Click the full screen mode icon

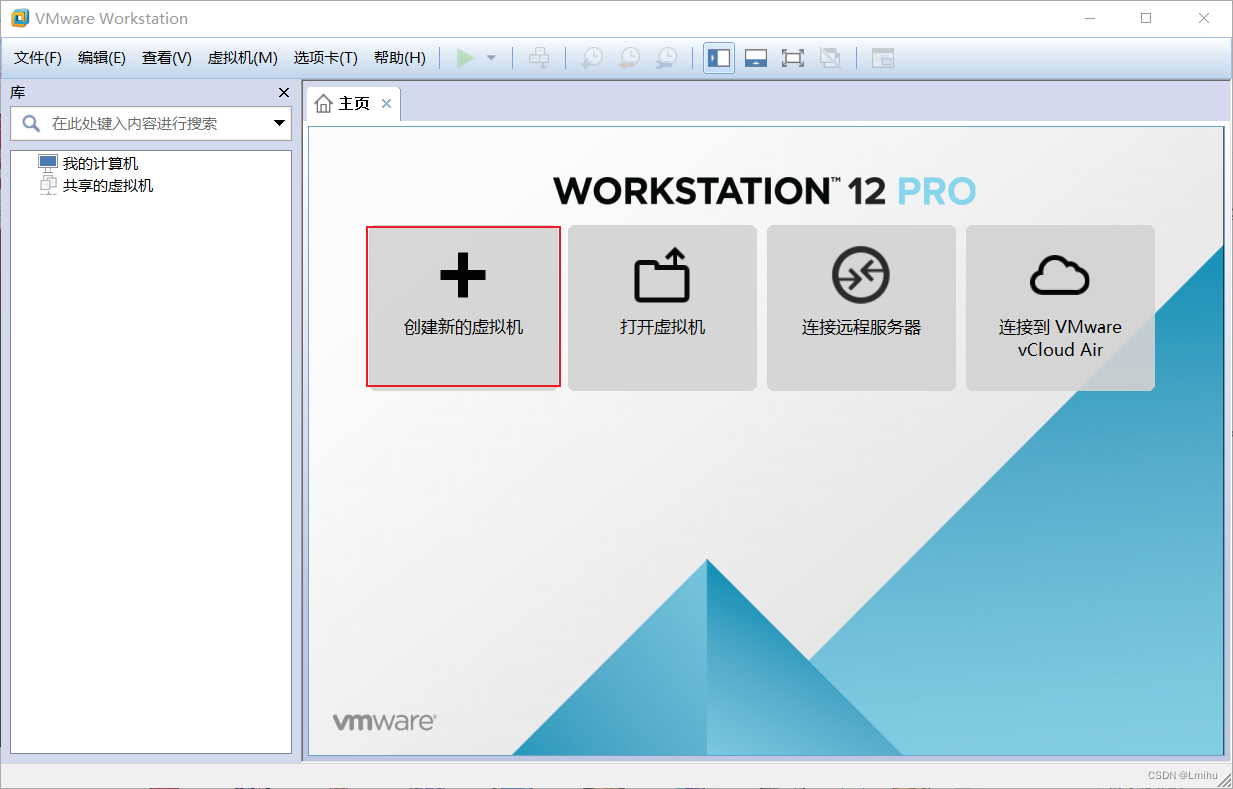click(793, 58)
